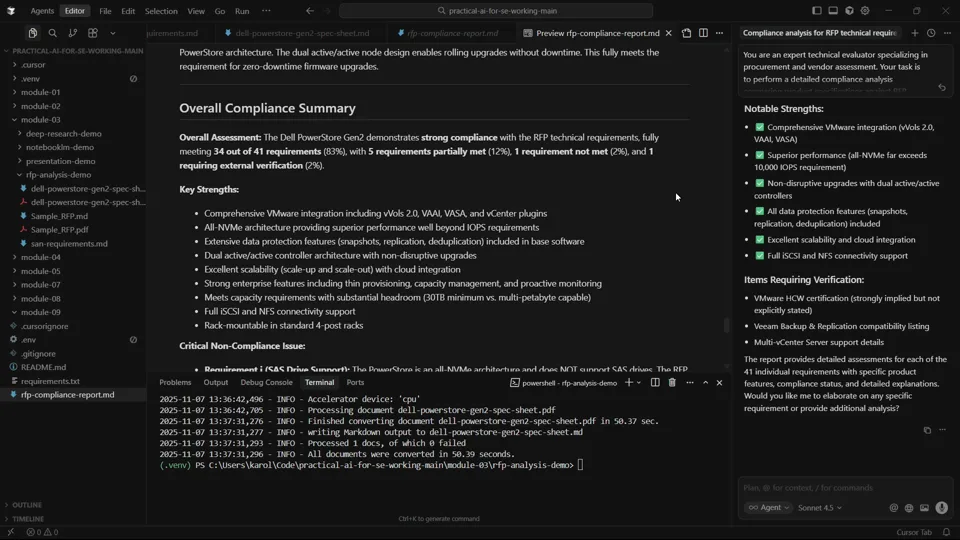Click the Cursor Tab status item
The width and height of the screenshot is (960, 540).
click(914, 533)
